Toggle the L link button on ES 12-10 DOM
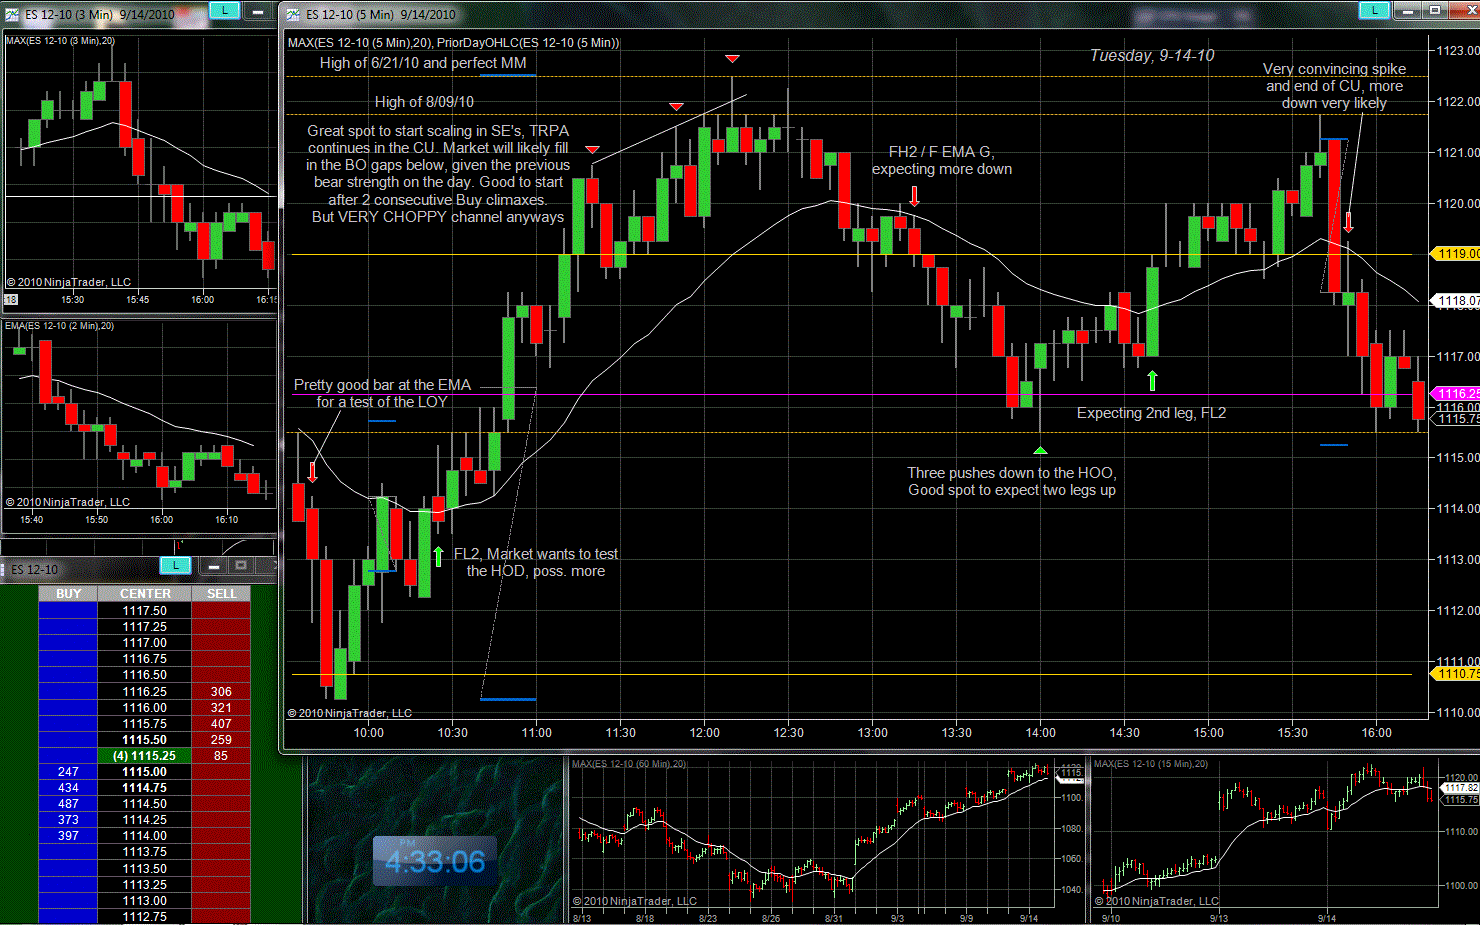Screen dimensions: 1480x925 click(175, 565)
